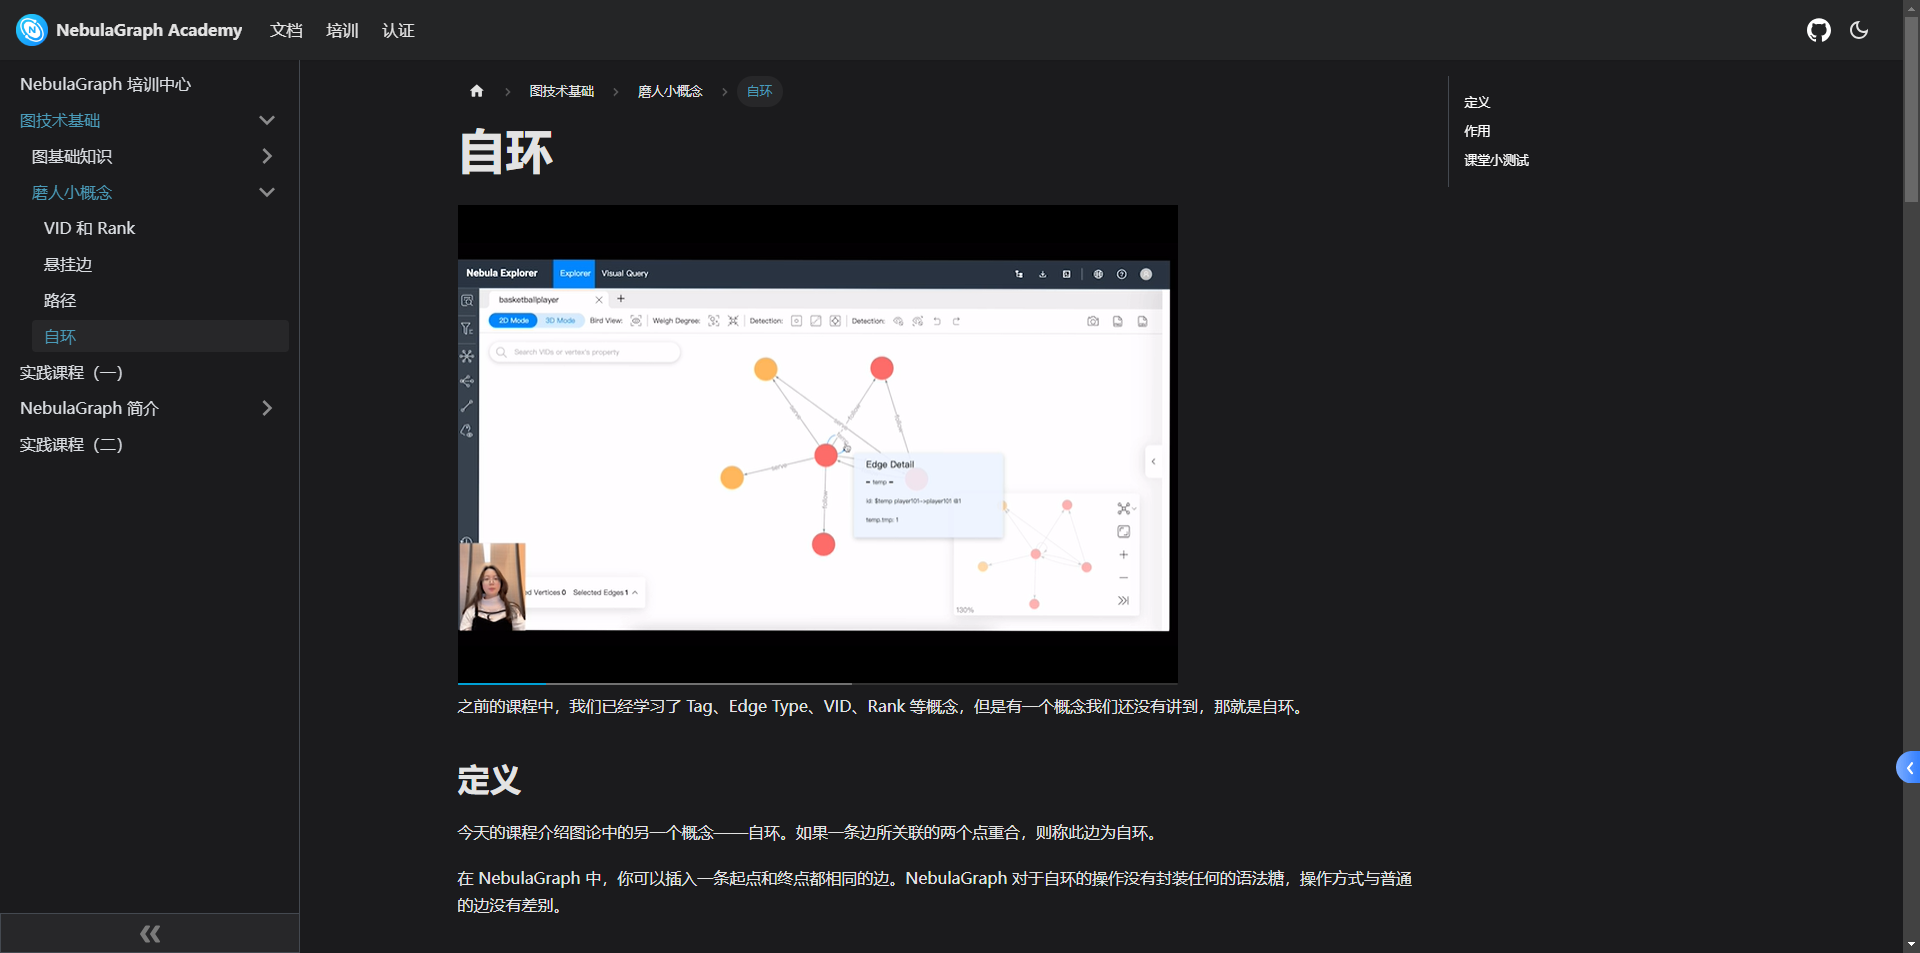Click NebulaGraph Academy site title
This screenshot has height=953, width=1920.
(149, 30)
